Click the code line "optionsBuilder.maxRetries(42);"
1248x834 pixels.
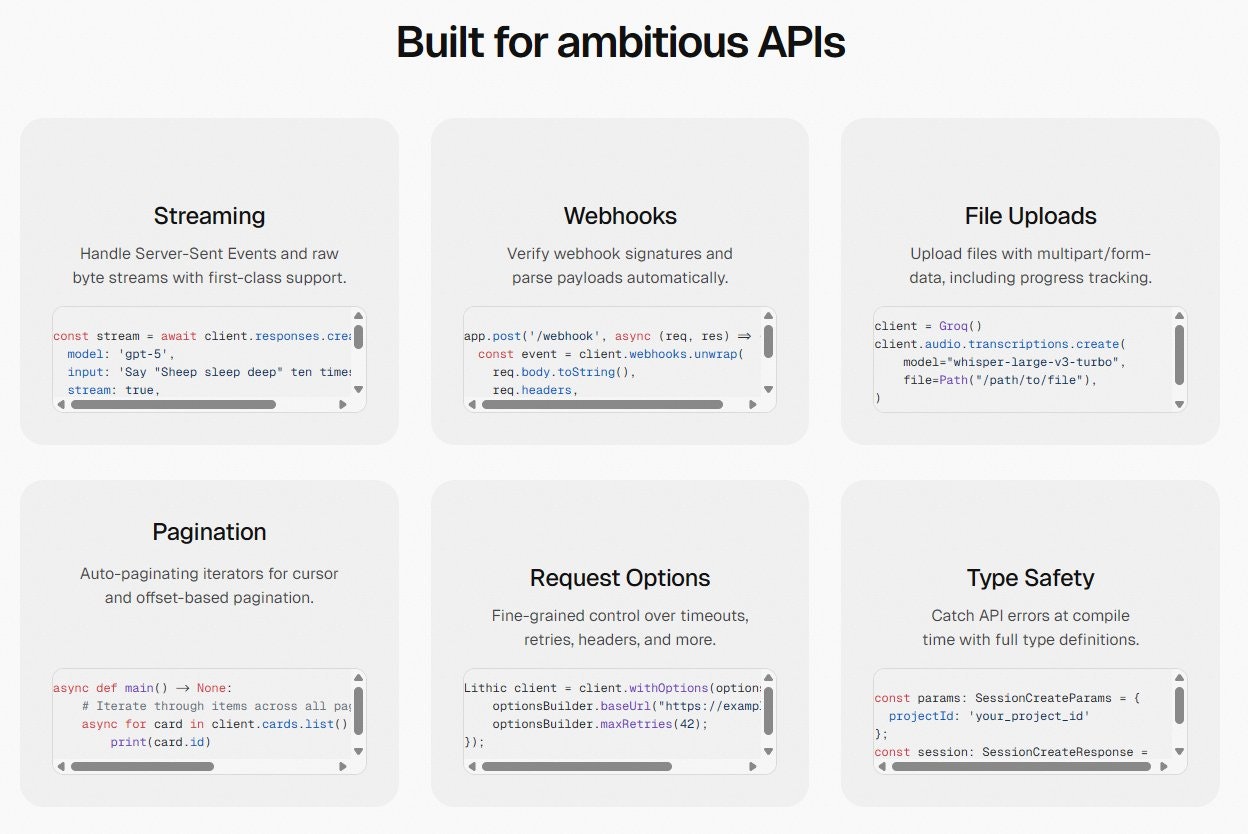(600, 724)
